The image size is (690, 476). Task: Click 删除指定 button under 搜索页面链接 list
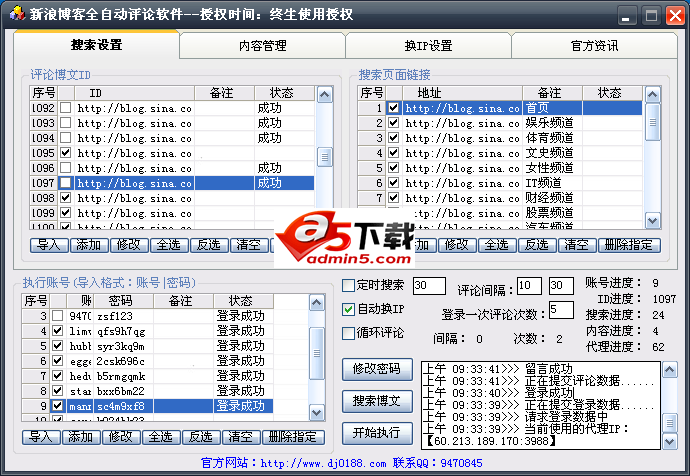tap(629, 245)
